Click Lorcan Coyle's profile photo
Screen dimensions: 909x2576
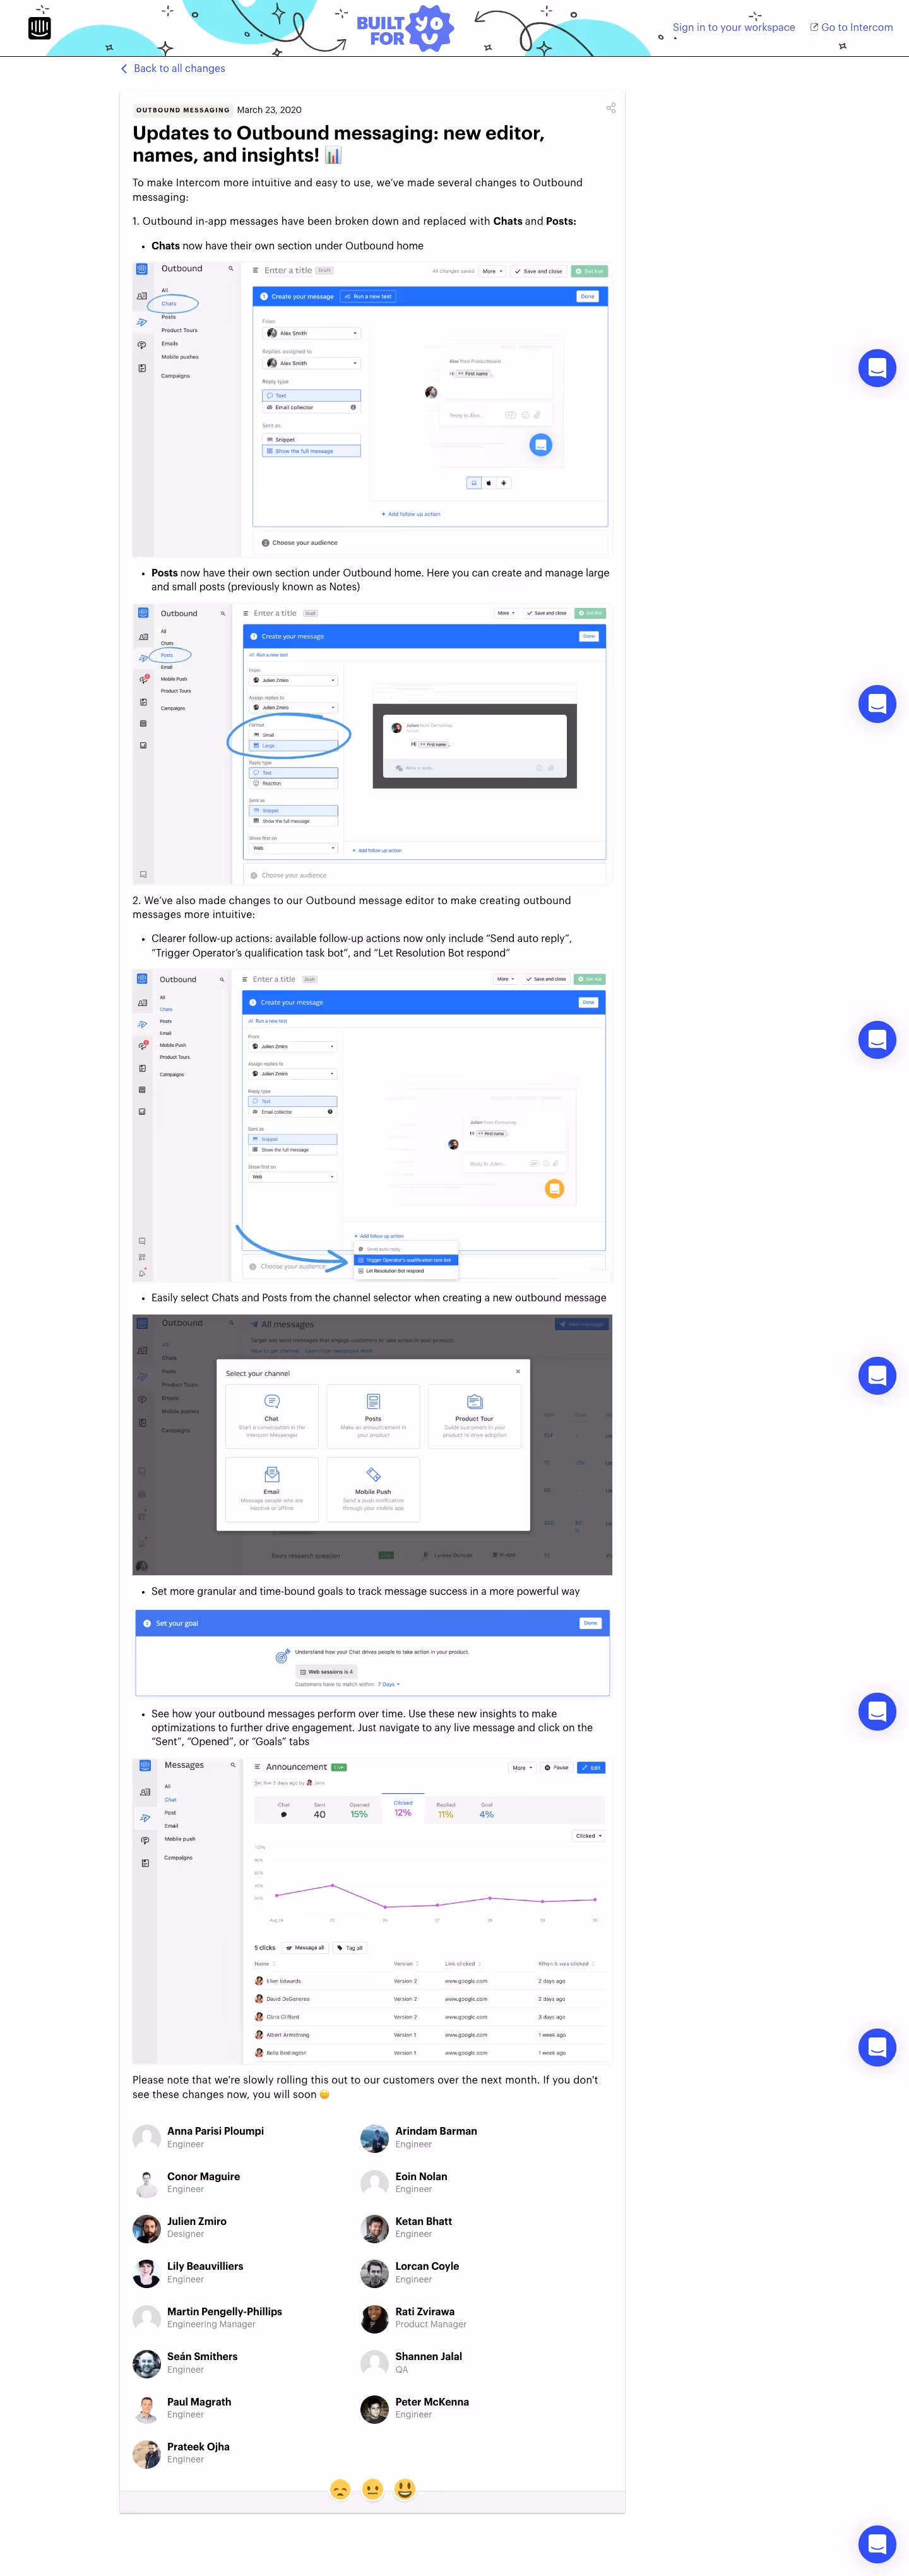[x=374, y=2273]
